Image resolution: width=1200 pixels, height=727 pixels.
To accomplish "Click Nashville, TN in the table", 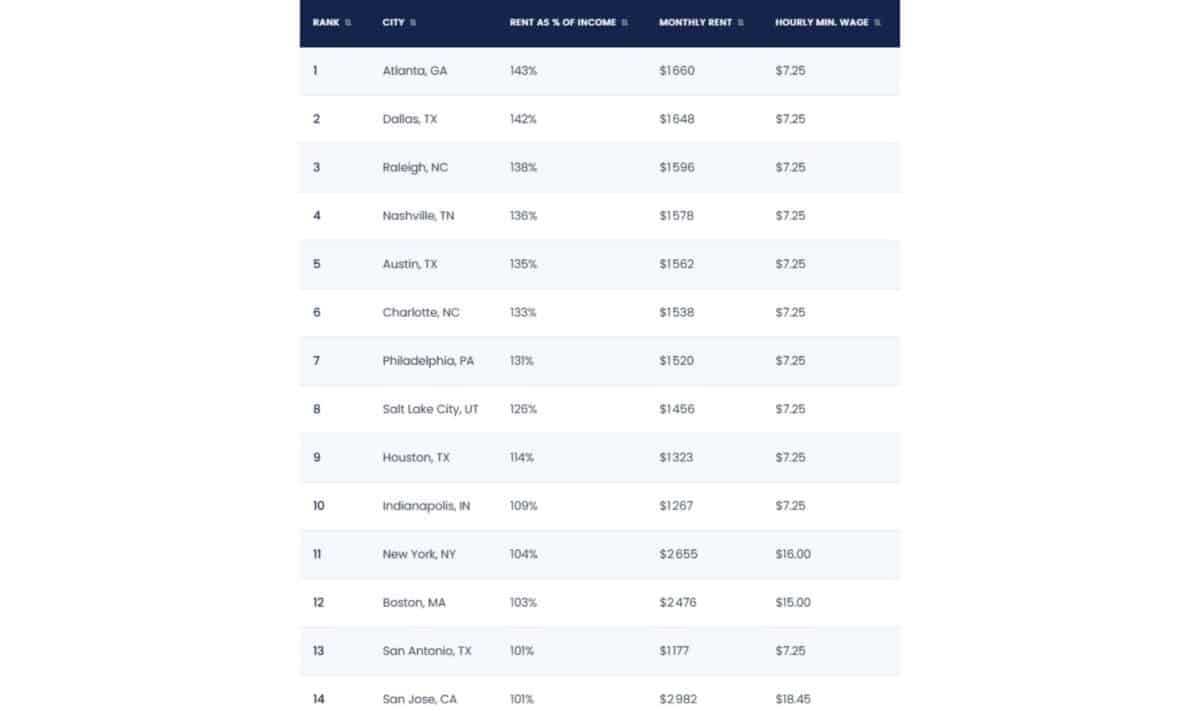I will [x=418, y=216].
